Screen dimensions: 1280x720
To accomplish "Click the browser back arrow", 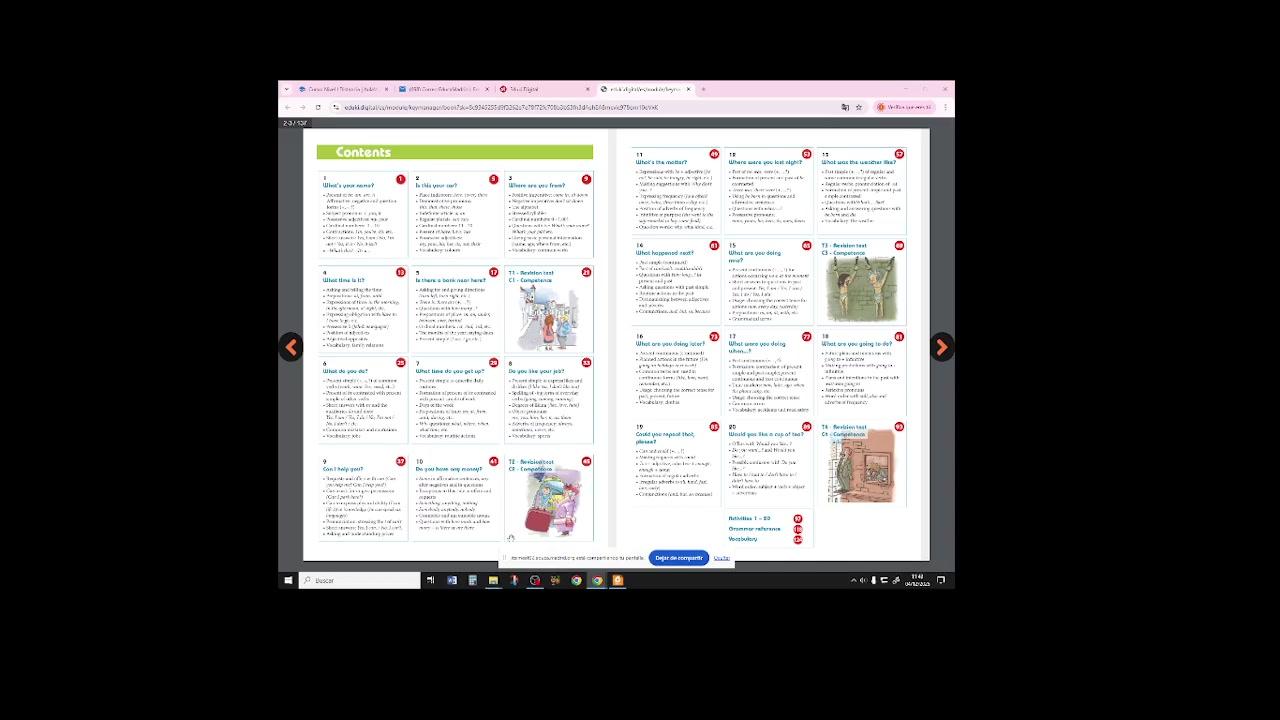I will pos(288,107).
